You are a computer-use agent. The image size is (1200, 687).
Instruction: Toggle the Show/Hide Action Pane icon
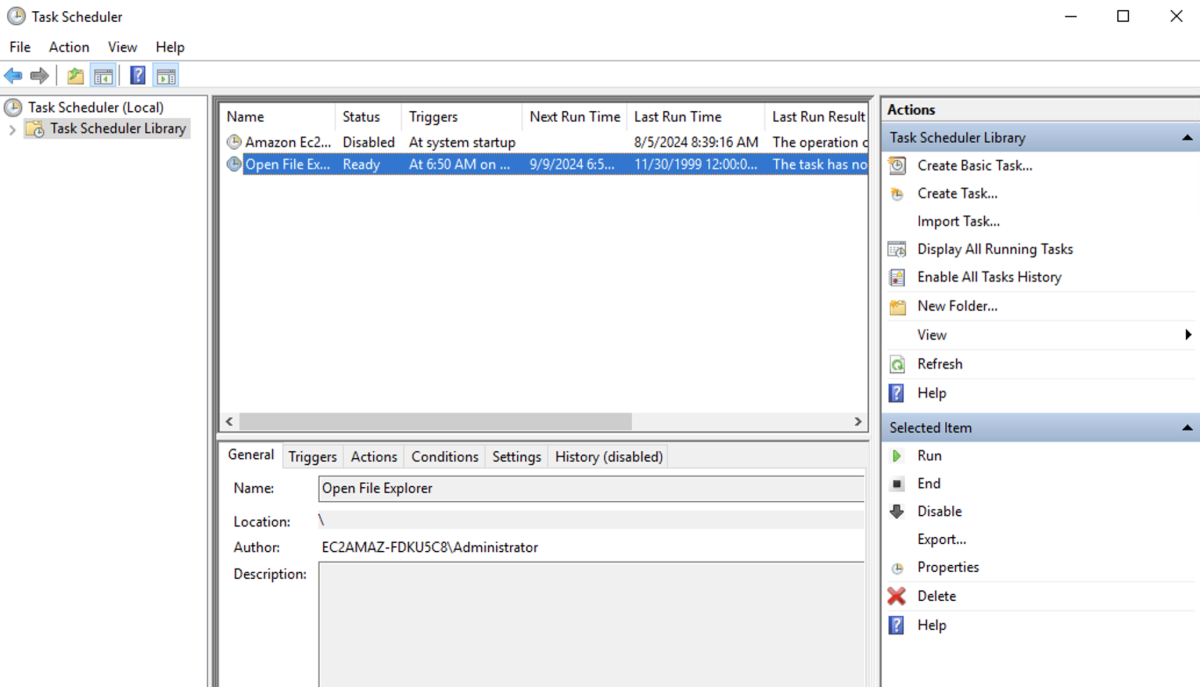(x=166, y=76)
